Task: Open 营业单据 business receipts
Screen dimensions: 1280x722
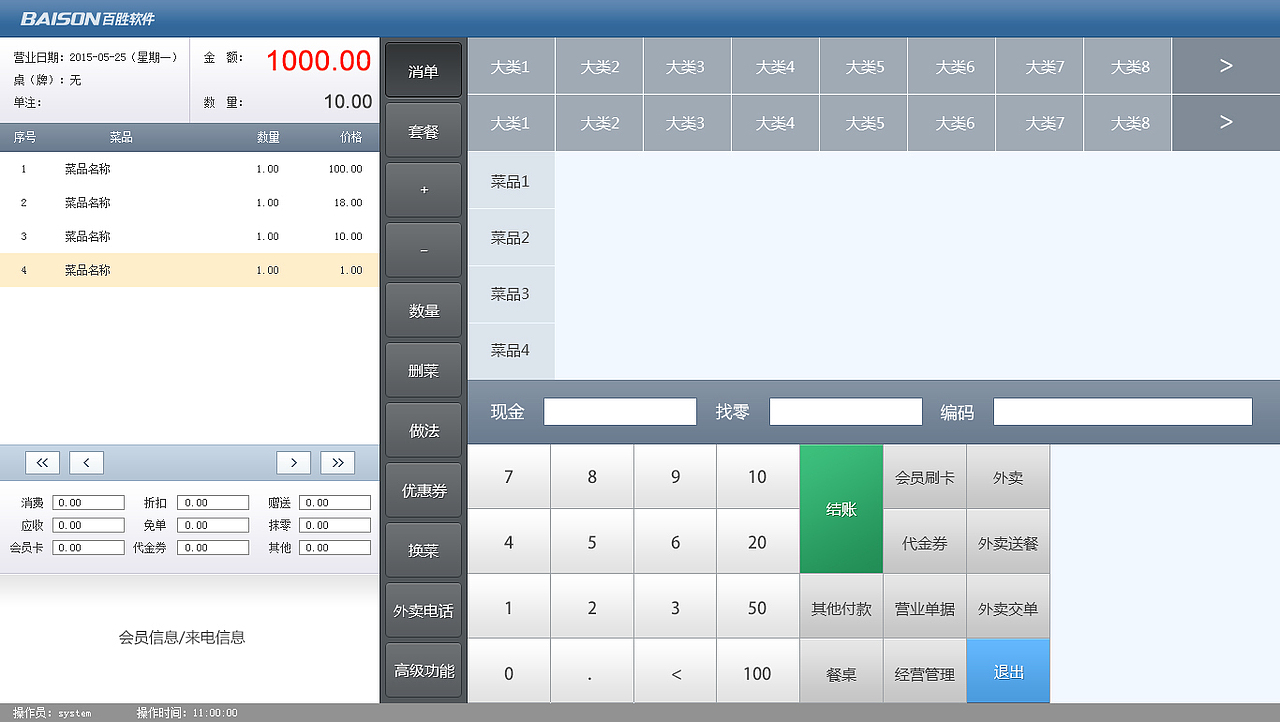Action: 925,607
